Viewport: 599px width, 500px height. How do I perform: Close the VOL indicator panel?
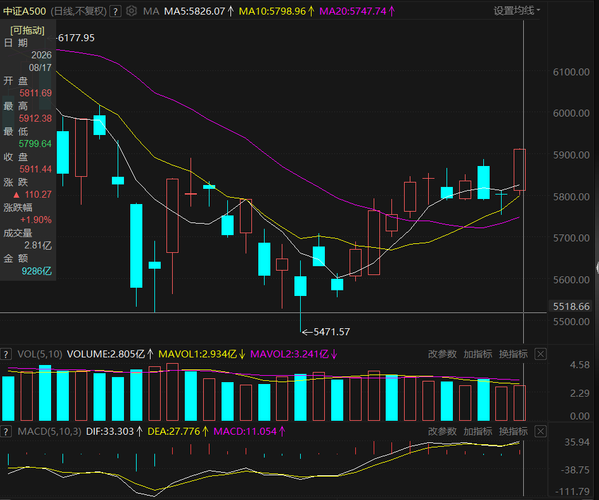(540, 354)
